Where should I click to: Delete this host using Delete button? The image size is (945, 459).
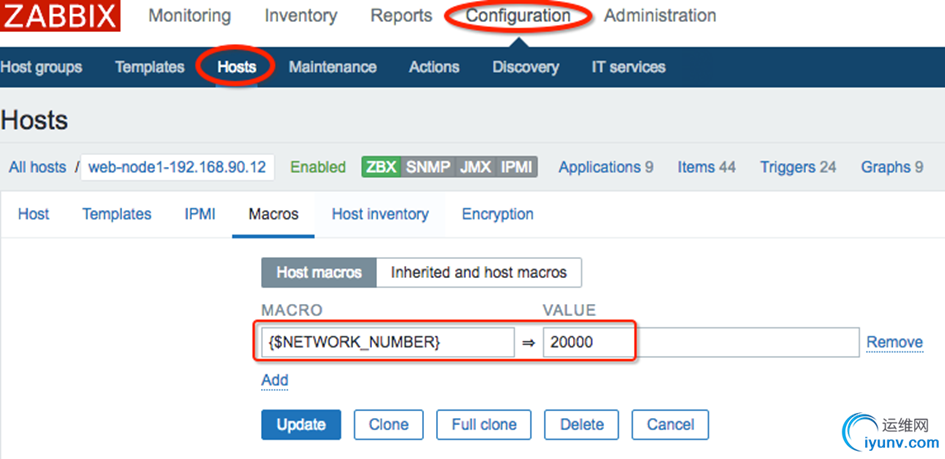(581, 424)
